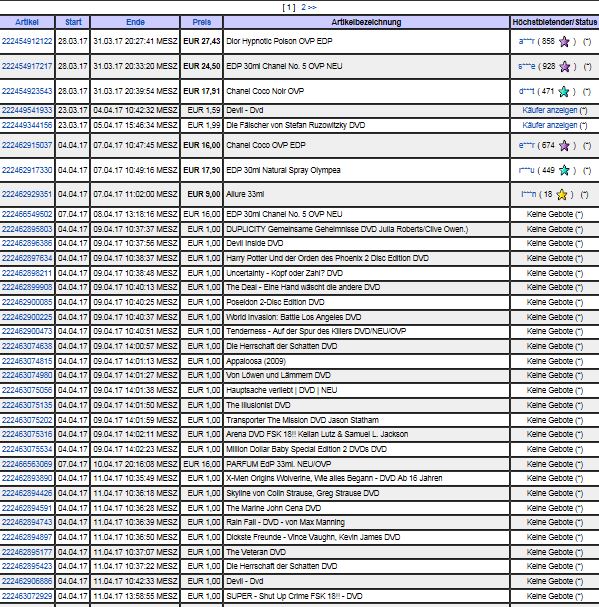
Task: Click end time '31.03.17 20:27:41 MESZ'
Action: point(135,41)
